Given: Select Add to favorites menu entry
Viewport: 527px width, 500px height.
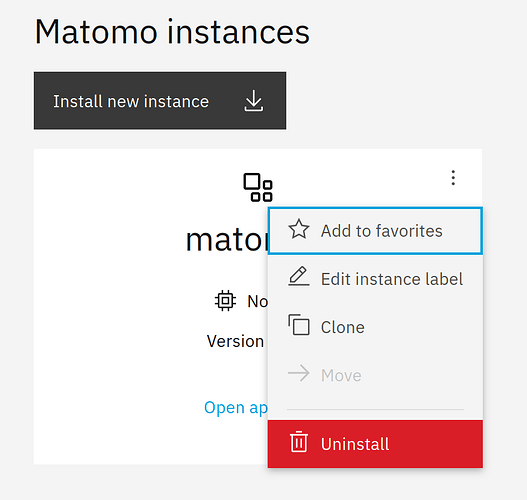Looking at the screenshot, I should (x=375, y=231).
